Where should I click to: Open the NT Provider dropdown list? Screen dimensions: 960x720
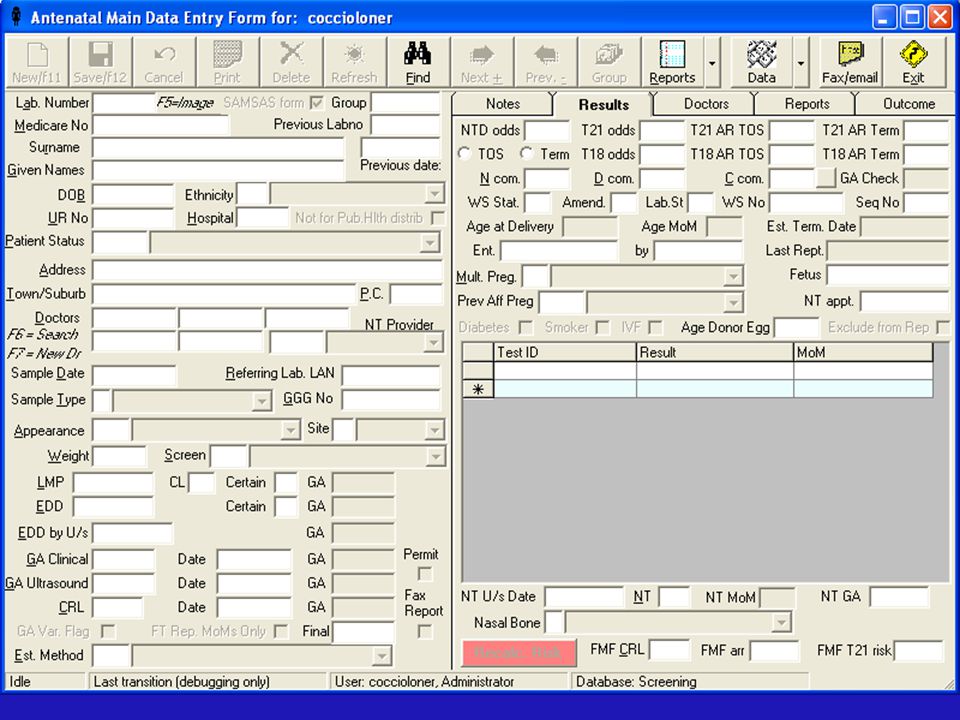pos(433,343)
